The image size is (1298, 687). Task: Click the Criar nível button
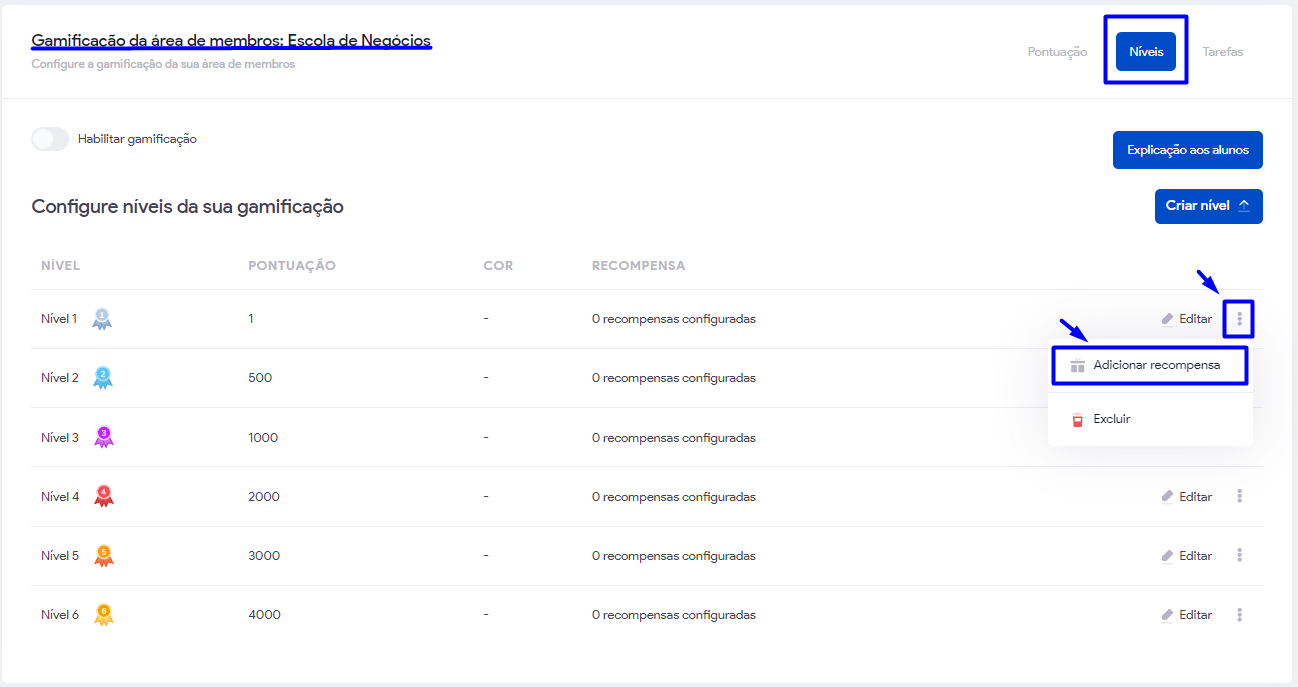click(1208, 206)
